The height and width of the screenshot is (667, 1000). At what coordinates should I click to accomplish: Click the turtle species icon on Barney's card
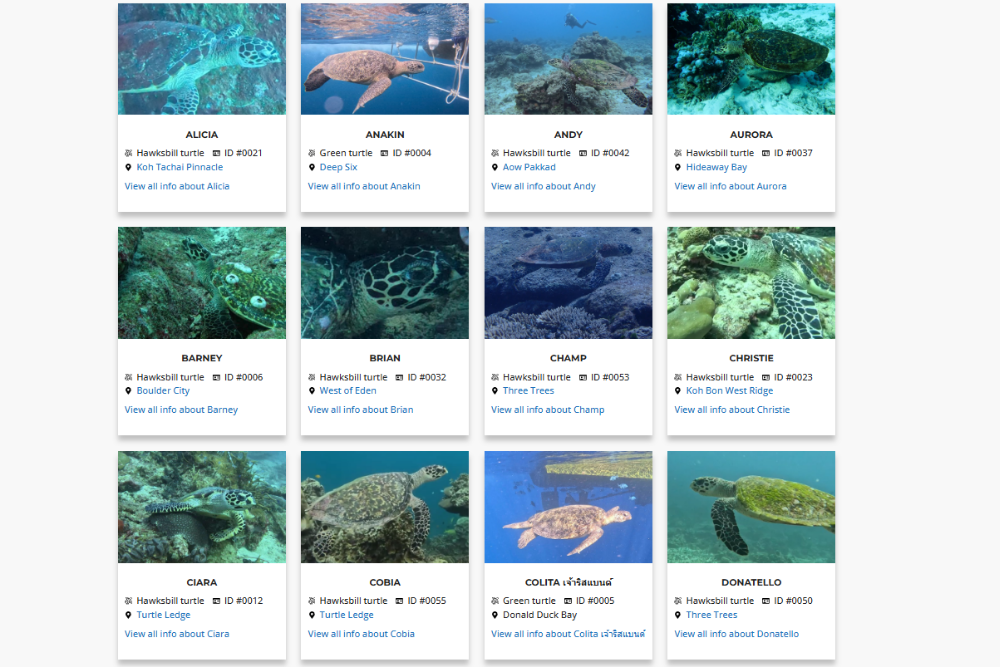(x=128, y=377)
